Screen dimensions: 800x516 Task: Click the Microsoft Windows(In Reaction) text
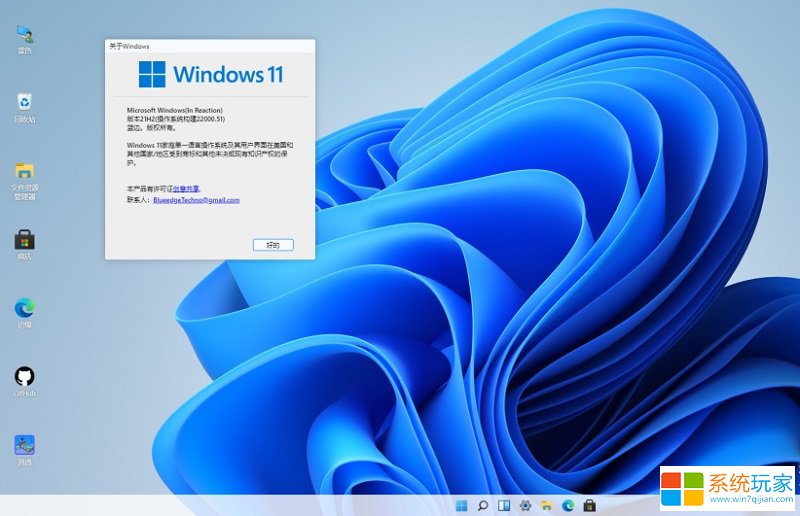click(x=174, y=110)
